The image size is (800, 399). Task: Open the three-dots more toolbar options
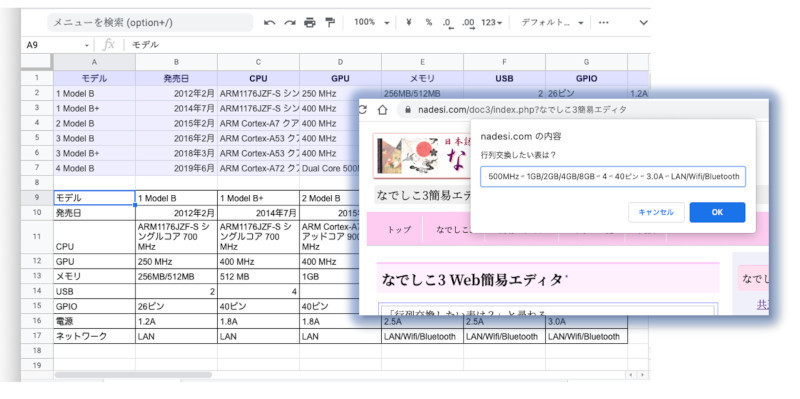pos(604,22)
